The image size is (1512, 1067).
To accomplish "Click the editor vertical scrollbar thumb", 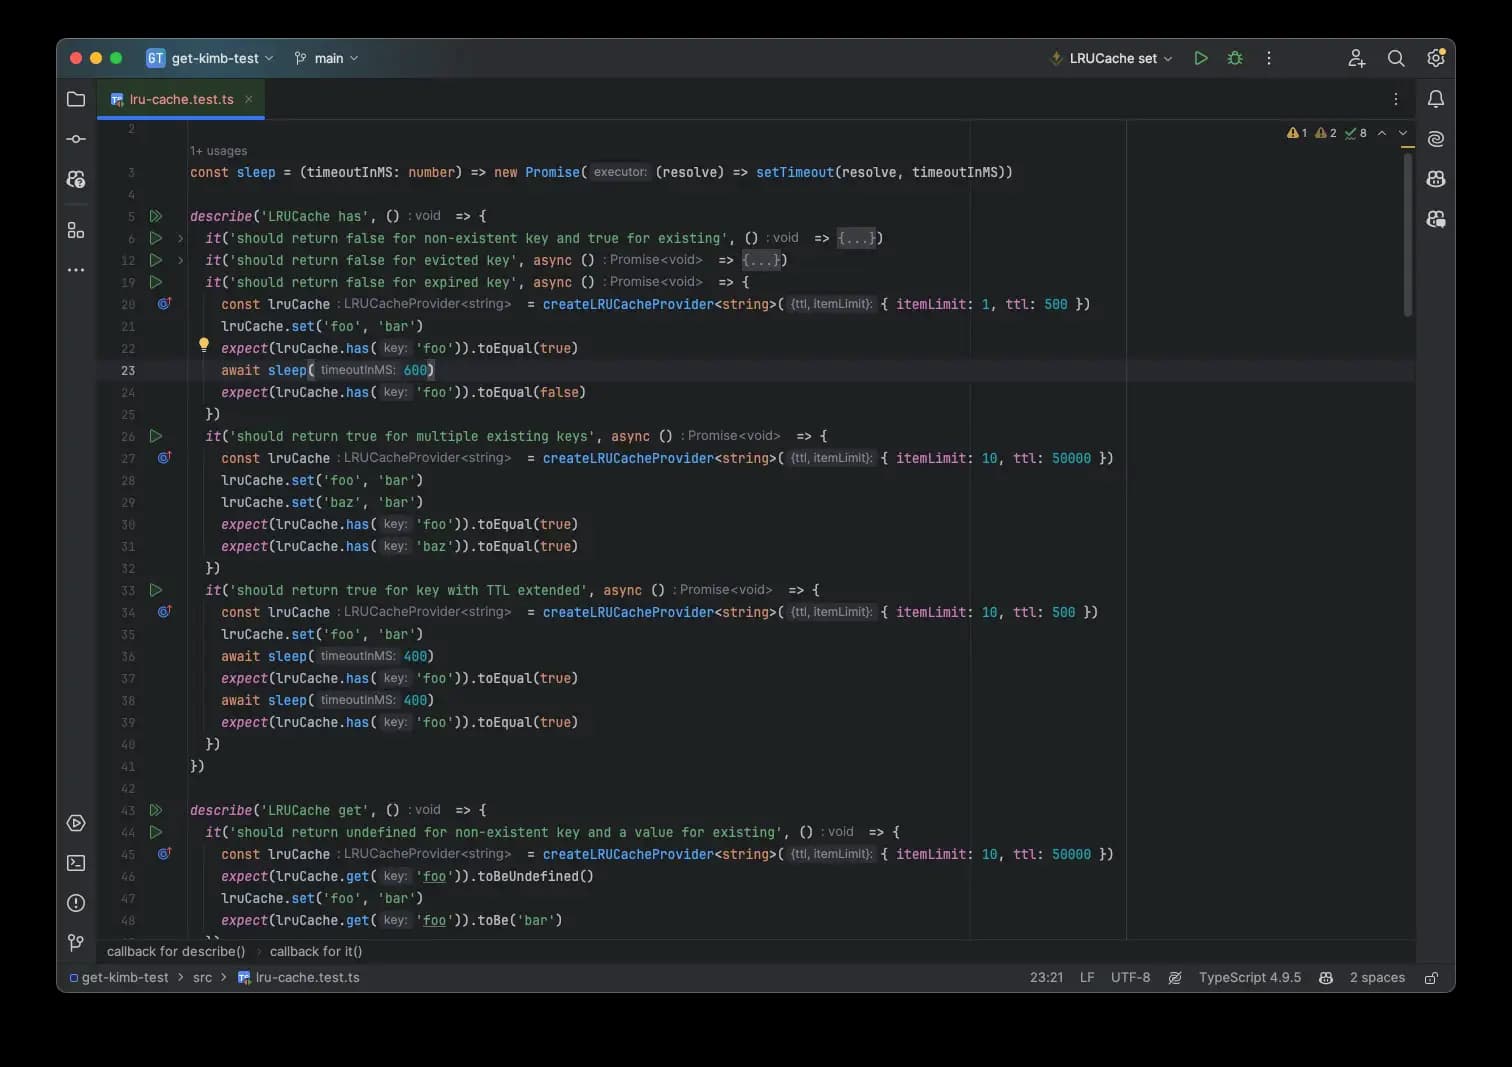I will (1408, 235).
